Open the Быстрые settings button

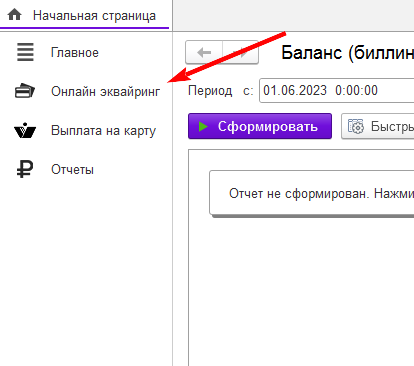point(378,126)
